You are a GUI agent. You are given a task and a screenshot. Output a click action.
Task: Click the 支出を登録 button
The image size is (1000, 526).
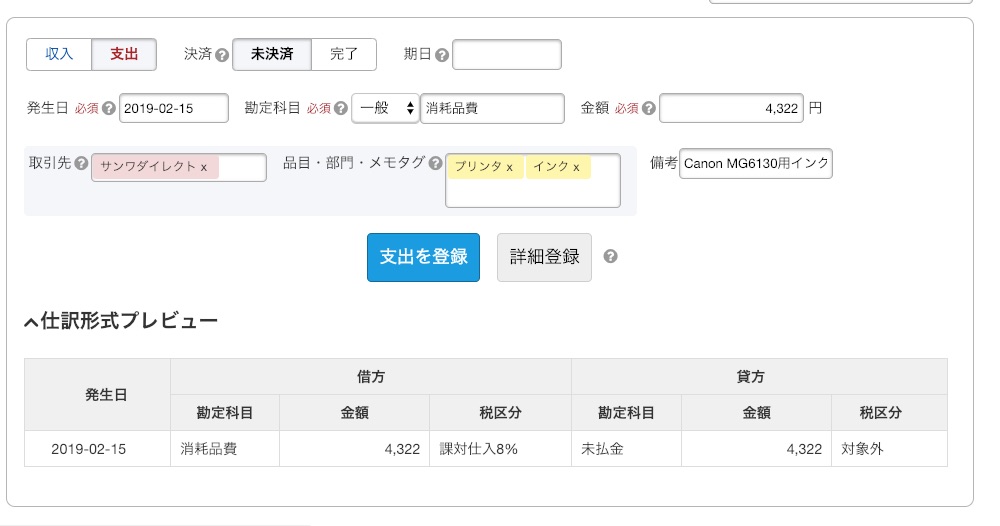coord(423,257)
